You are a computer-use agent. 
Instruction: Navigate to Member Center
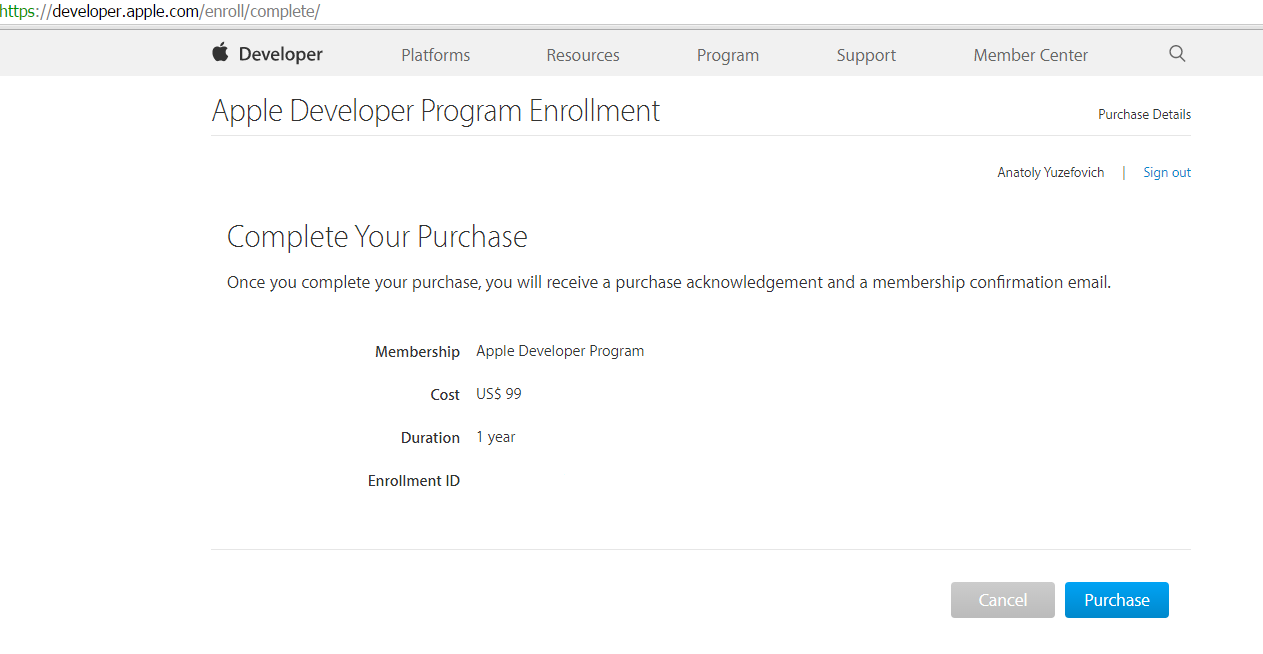click(1030, 55)
